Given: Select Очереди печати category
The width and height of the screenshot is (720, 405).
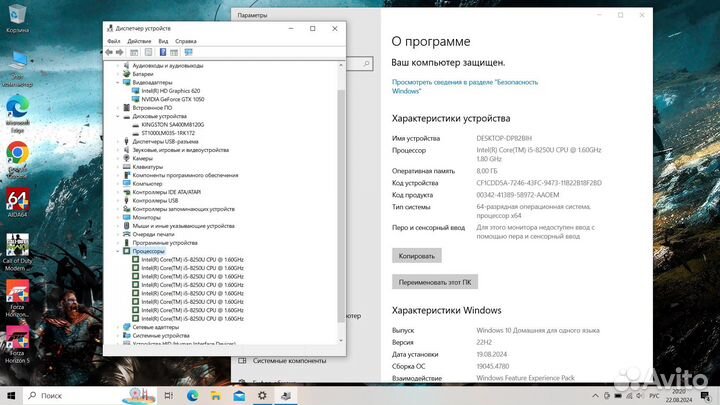Looking at the screenshot, I should 153,234.
